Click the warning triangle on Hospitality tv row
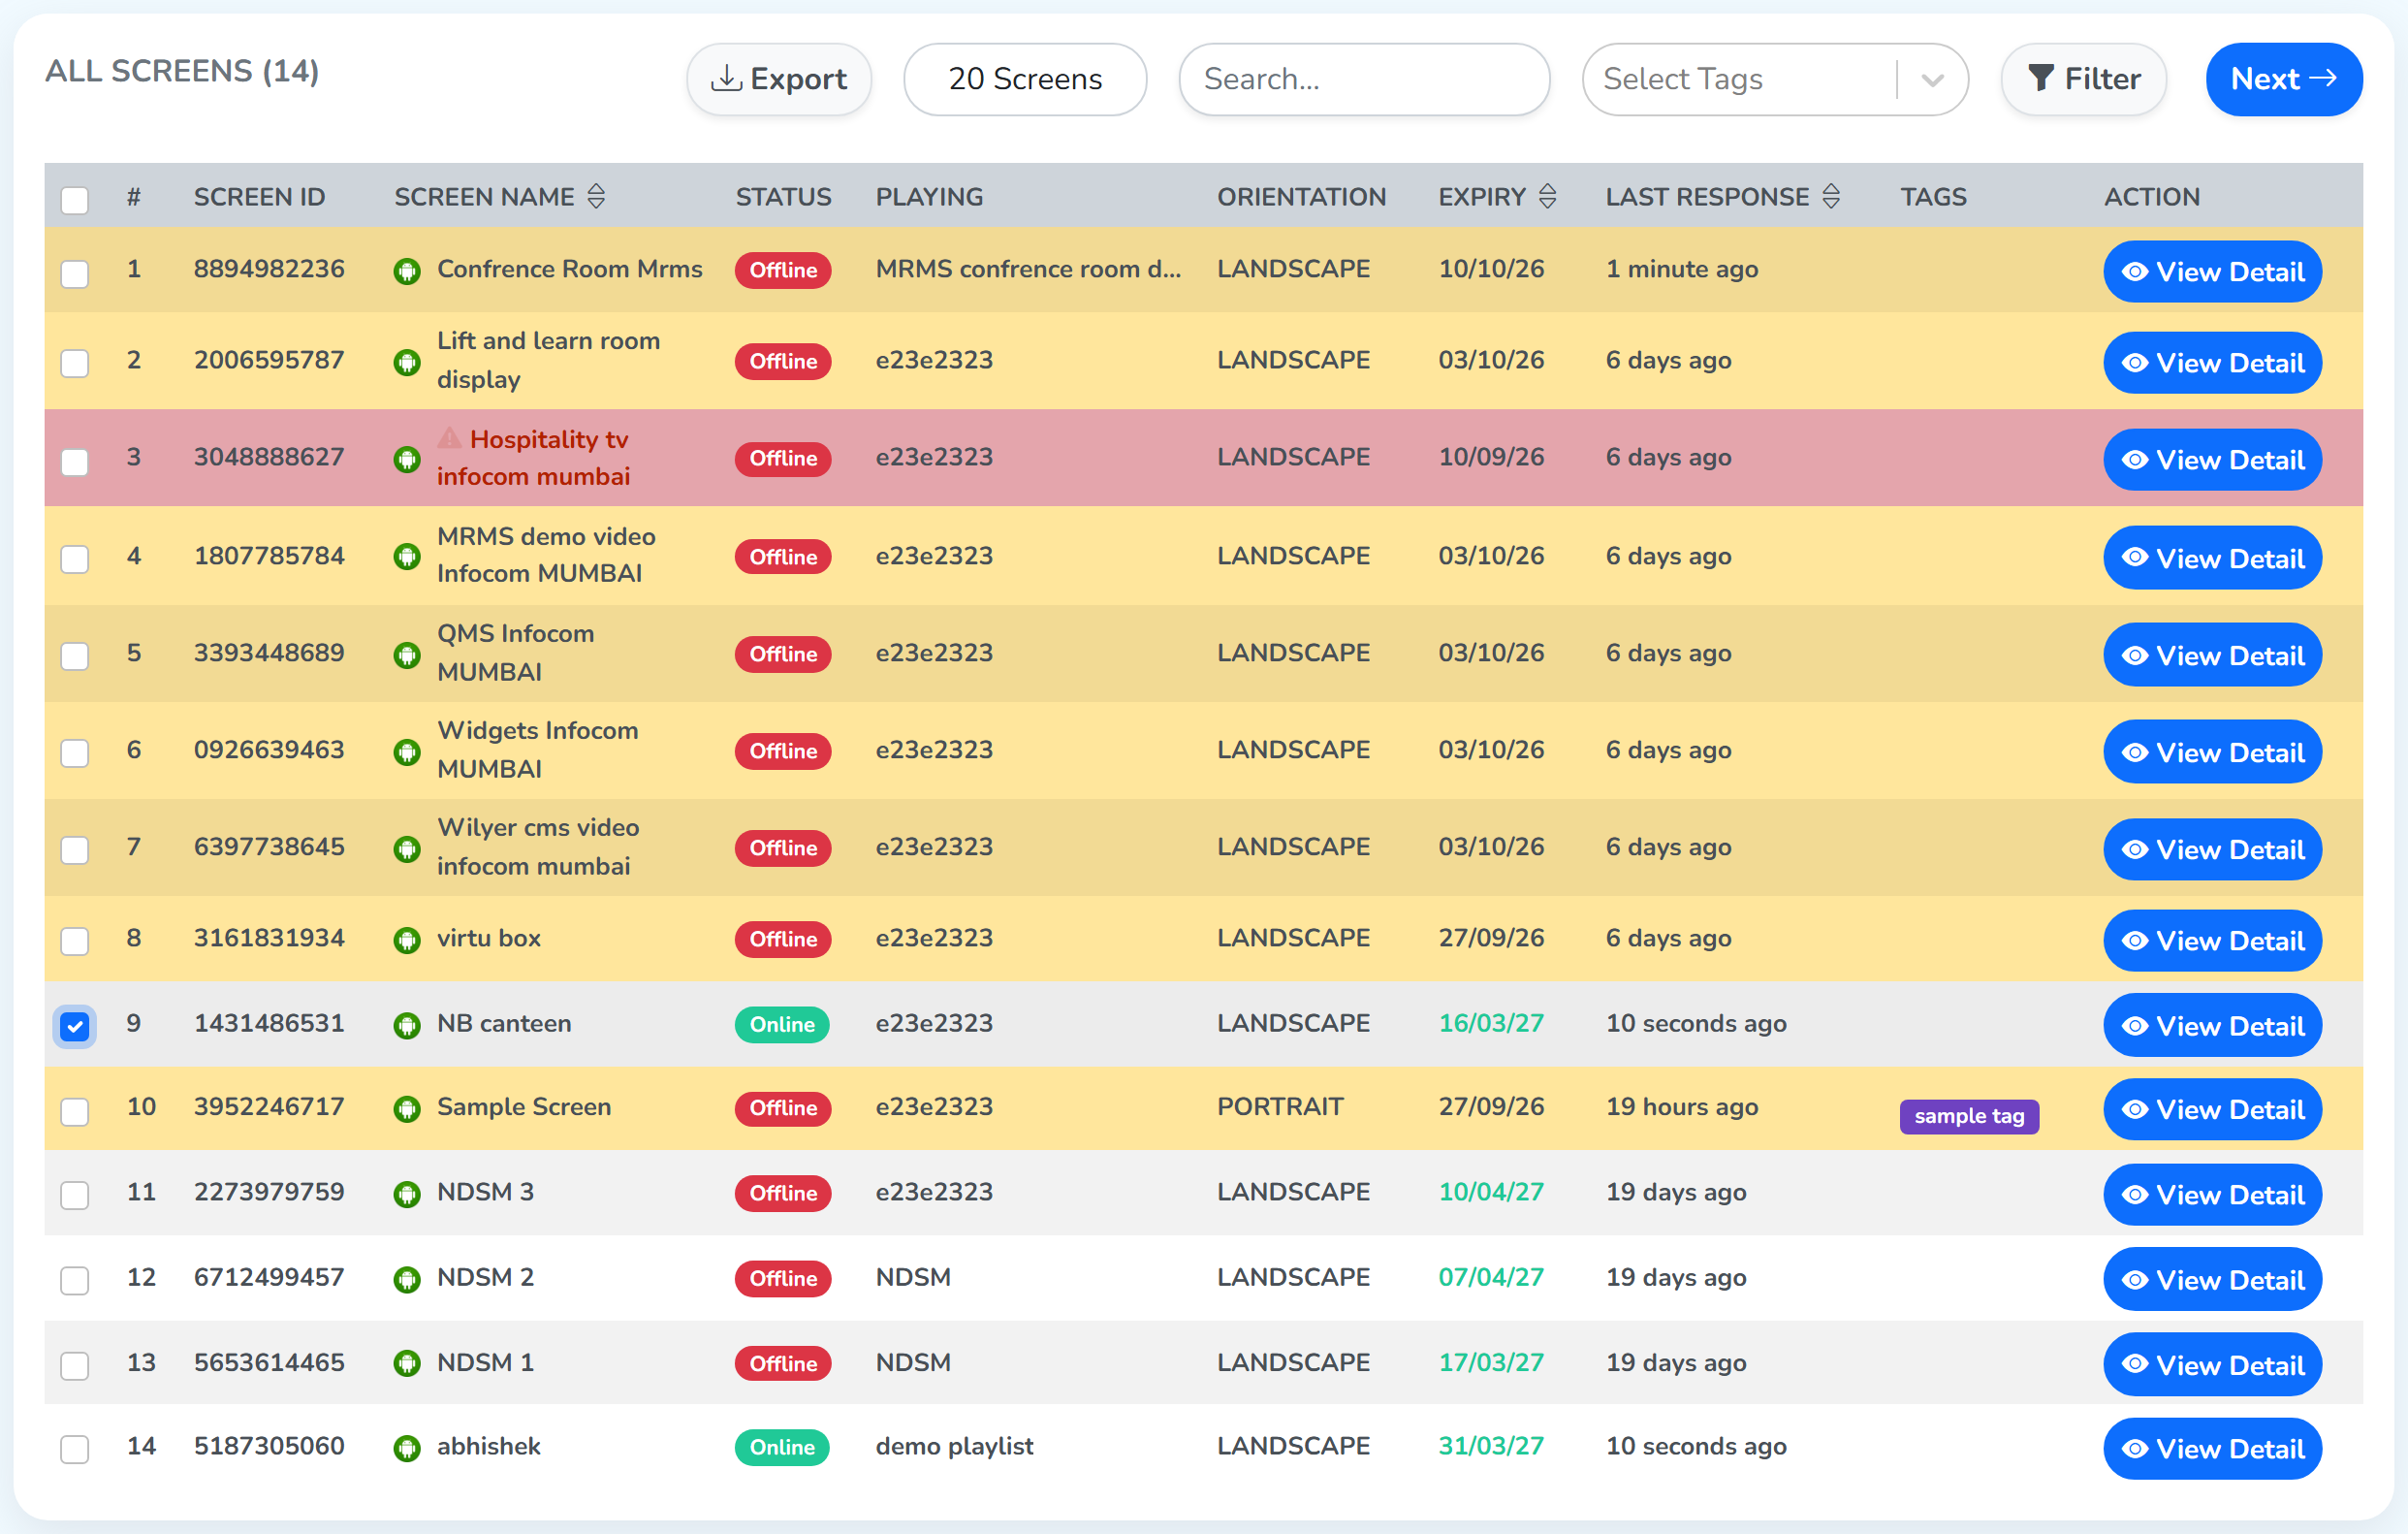This screenshot has width=2408, height=1534. point(450,438)
